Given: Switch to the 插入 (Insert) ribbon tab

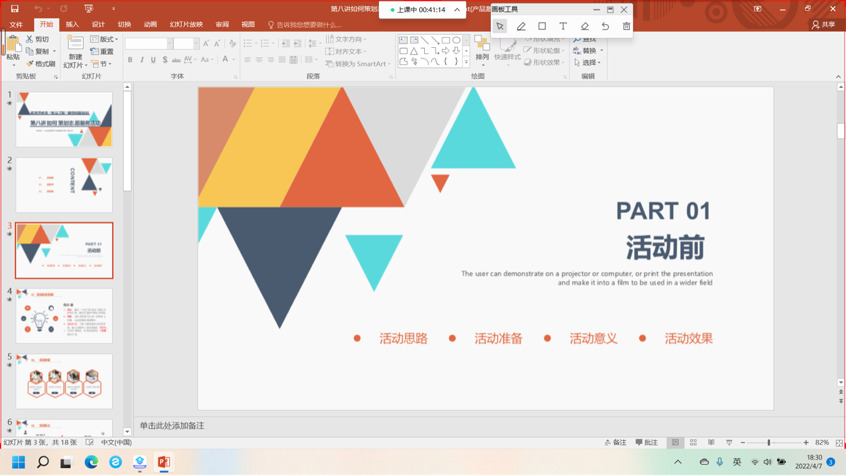Looking at the screenshot, I should pos(72,24).
